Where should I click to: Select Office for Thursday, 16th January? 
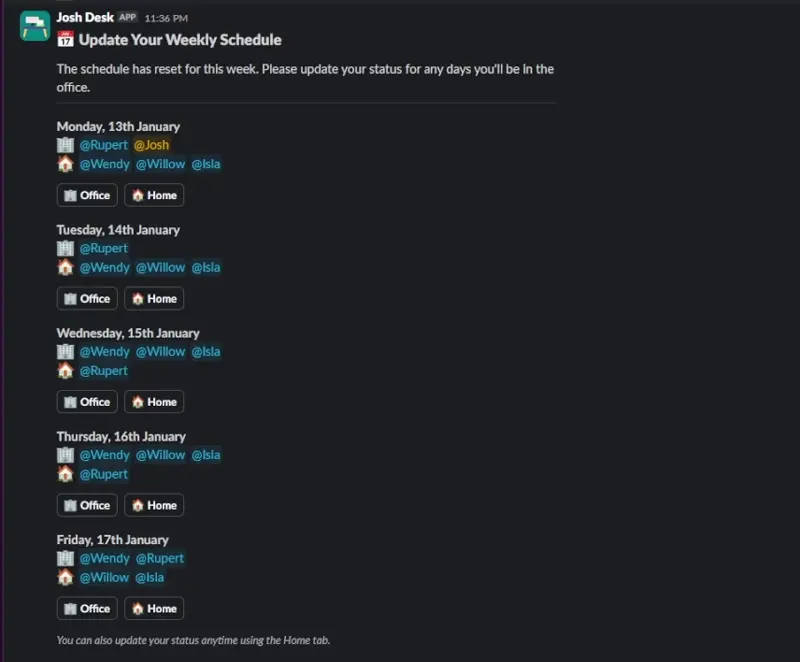click(87, 505)
